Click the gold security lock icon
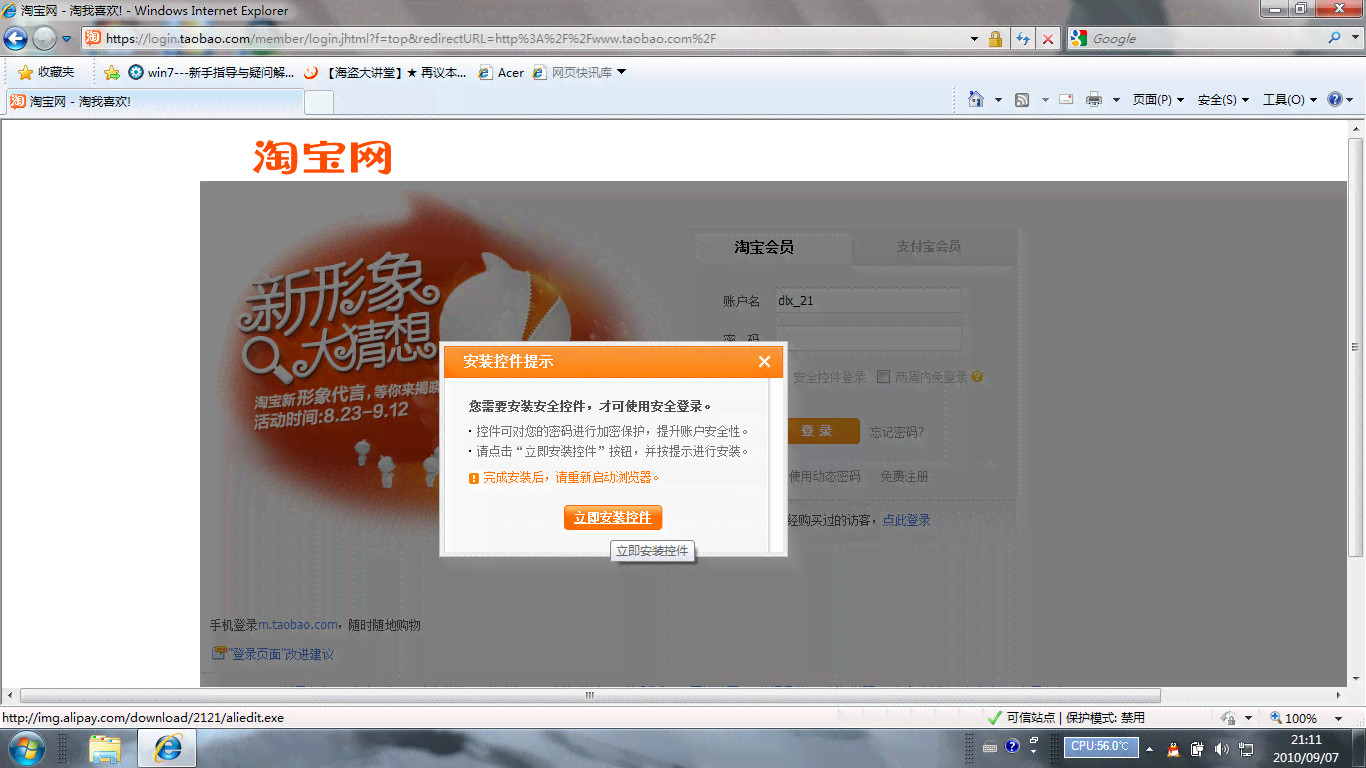Screen dimensions: 1366x768 [x=995, y=39]
